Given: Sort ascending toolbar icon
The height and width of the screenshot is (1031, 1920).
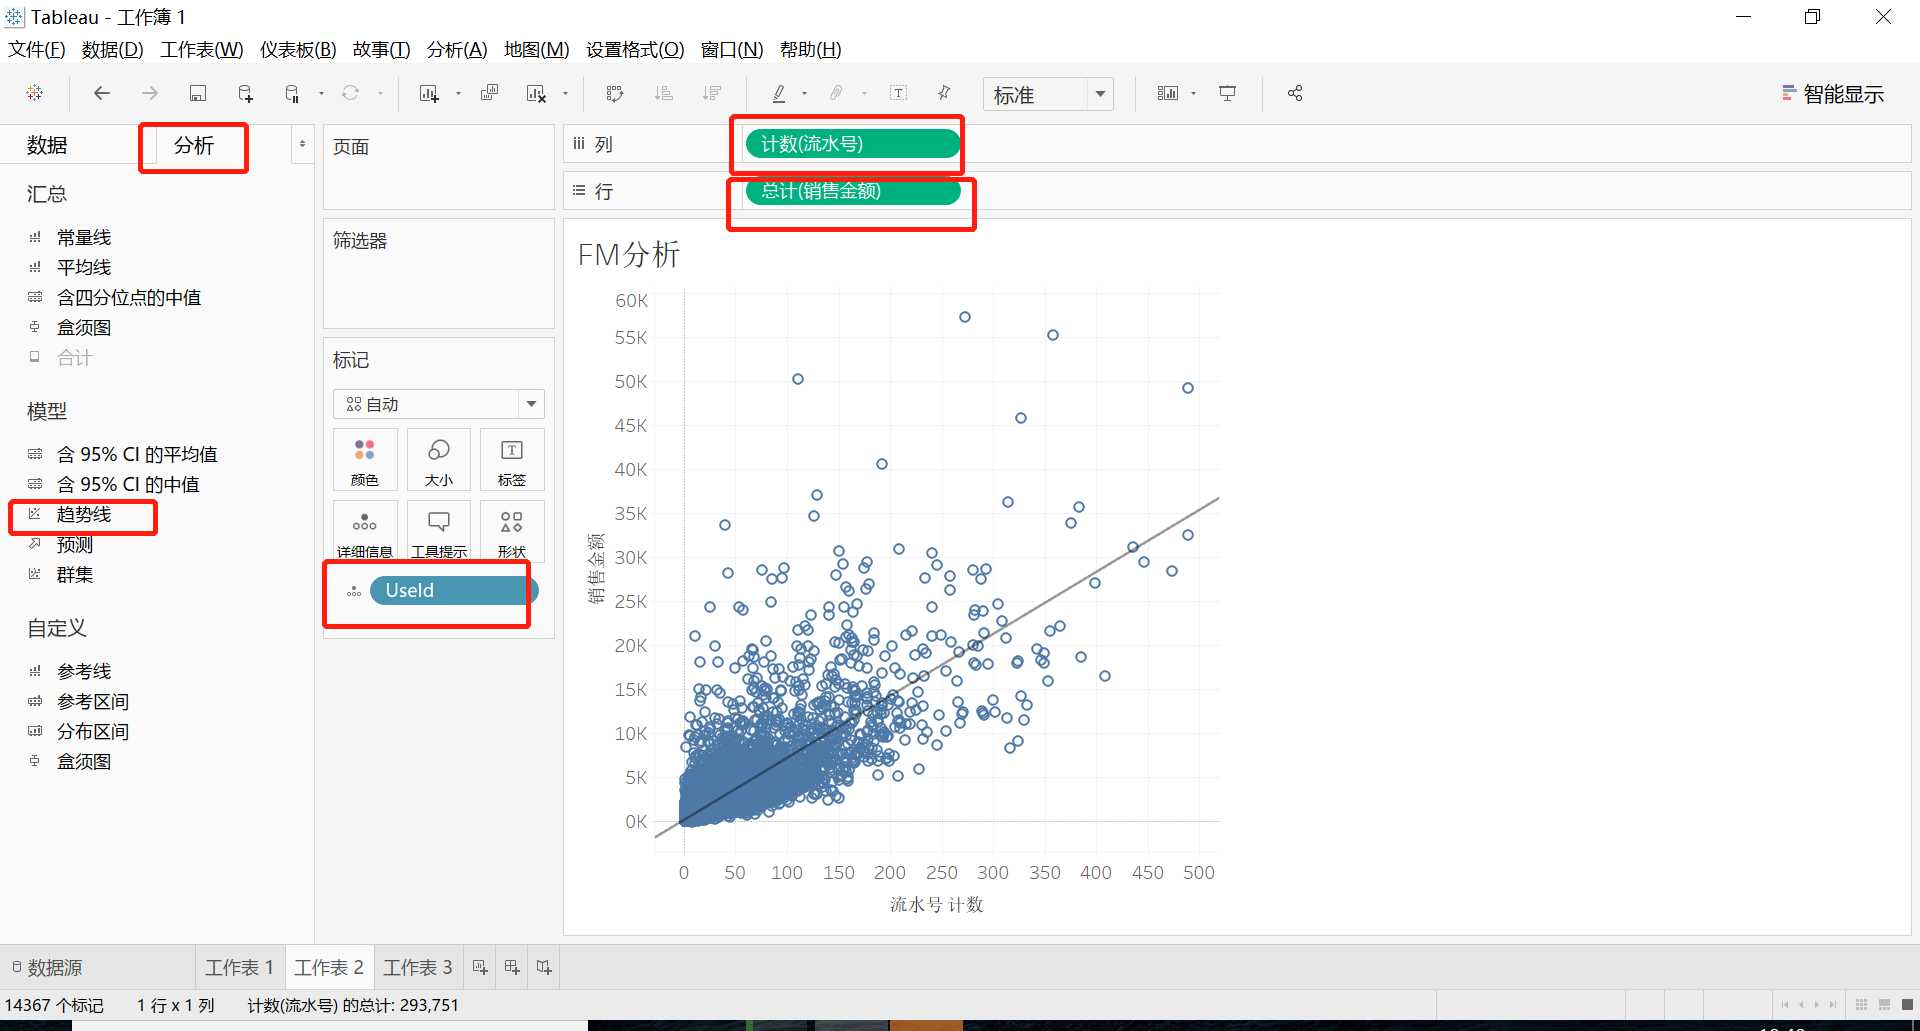Looking at the screenshot, I should 663,93.
